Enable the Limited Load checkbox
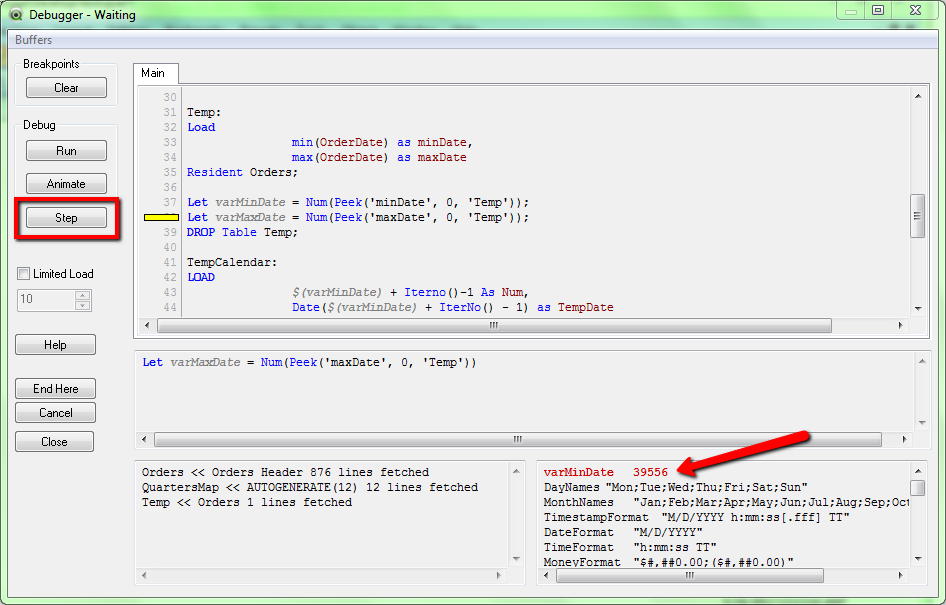 [24, 274]
